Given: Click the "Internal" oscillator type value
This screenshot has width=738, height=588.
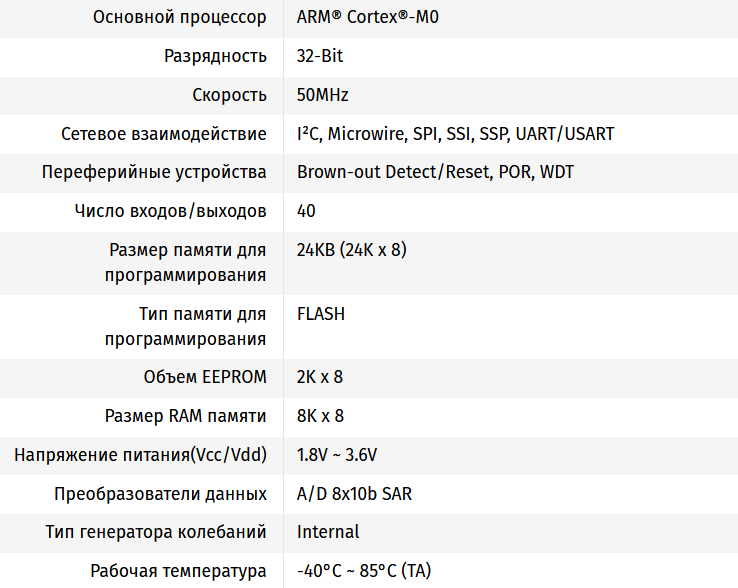Looking at the screenshot, I should coord(328,532).
